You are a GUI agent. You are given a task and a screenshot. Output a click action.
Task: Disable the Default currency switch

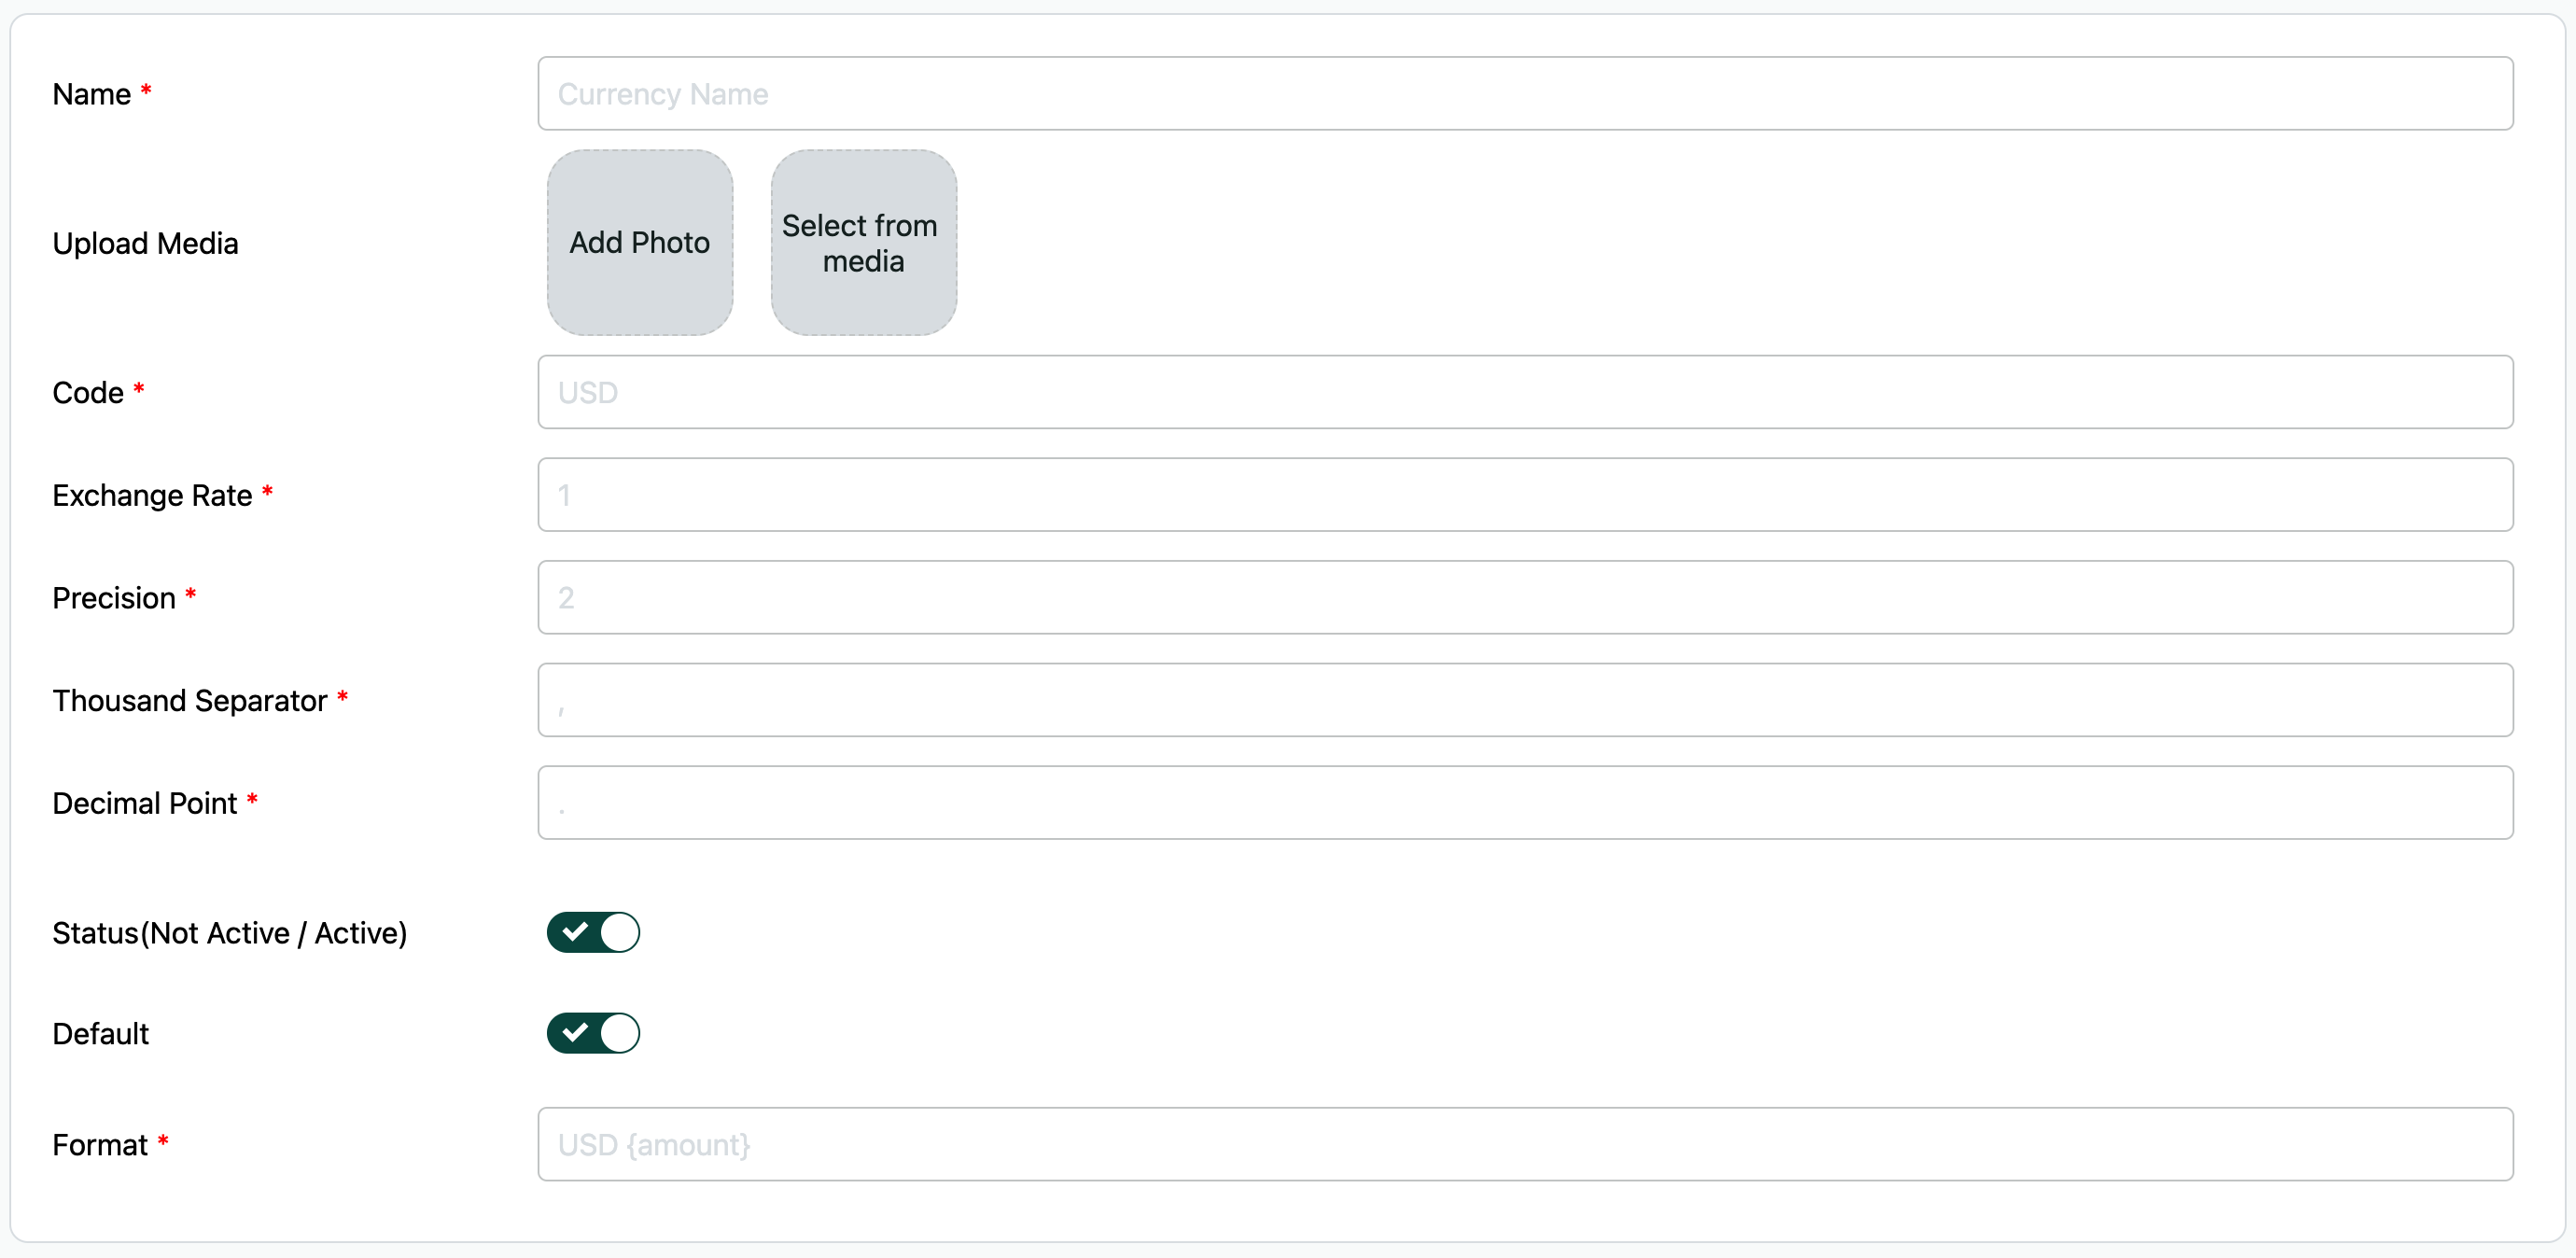click(x=593, y=1033)
